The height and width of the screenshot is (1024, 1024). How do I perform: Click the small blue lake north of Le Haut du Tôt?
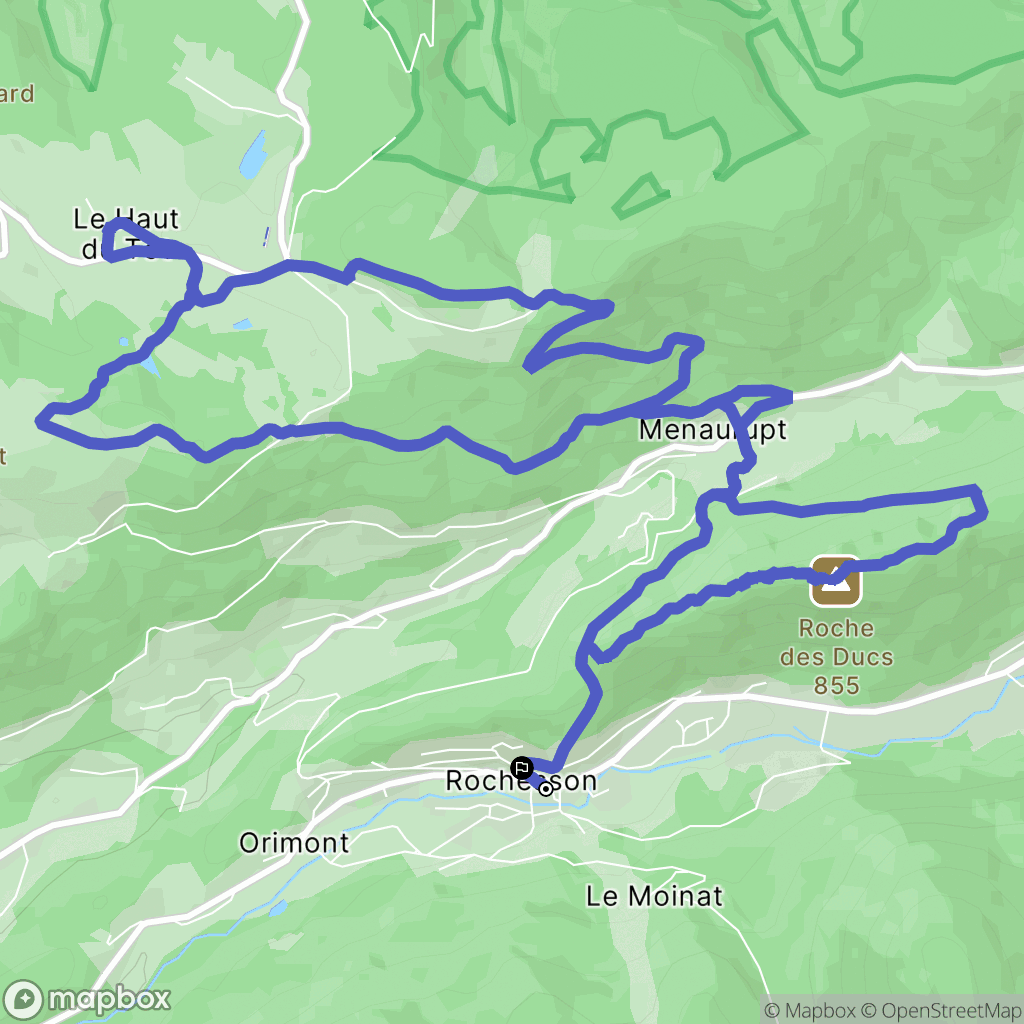click(253, 155)
